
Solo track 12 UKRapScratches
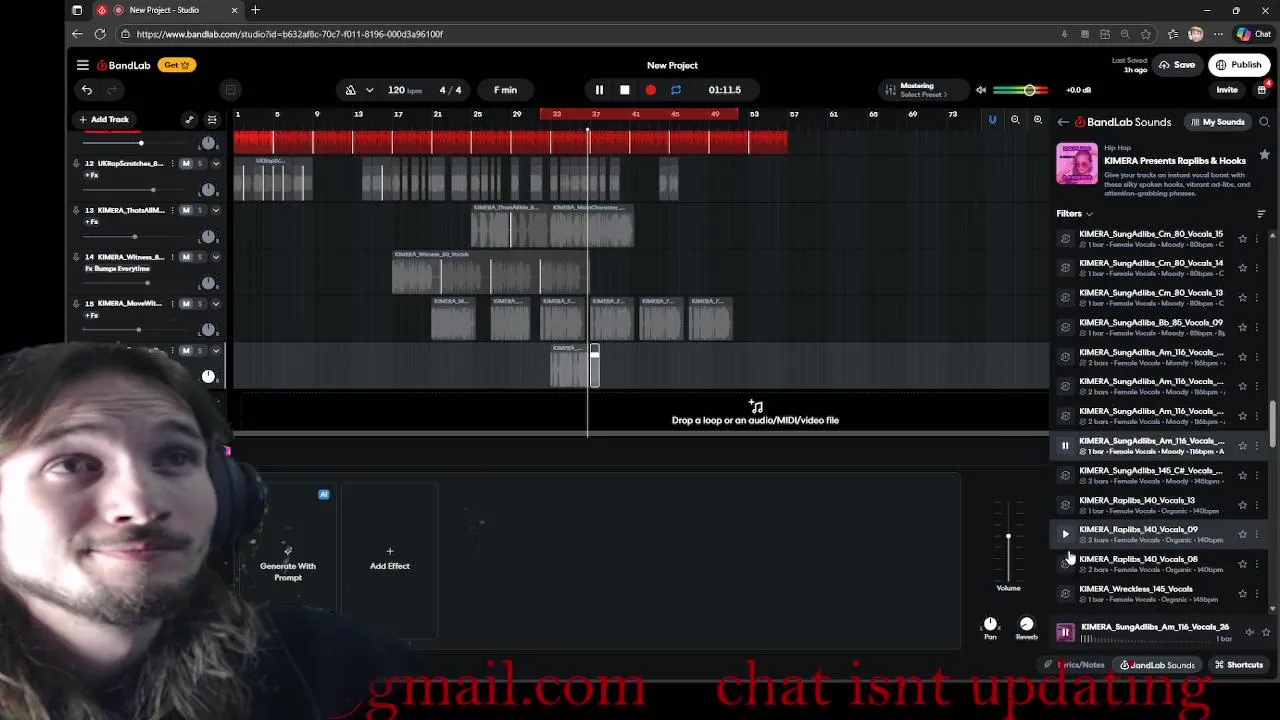(x=199, y=163)
